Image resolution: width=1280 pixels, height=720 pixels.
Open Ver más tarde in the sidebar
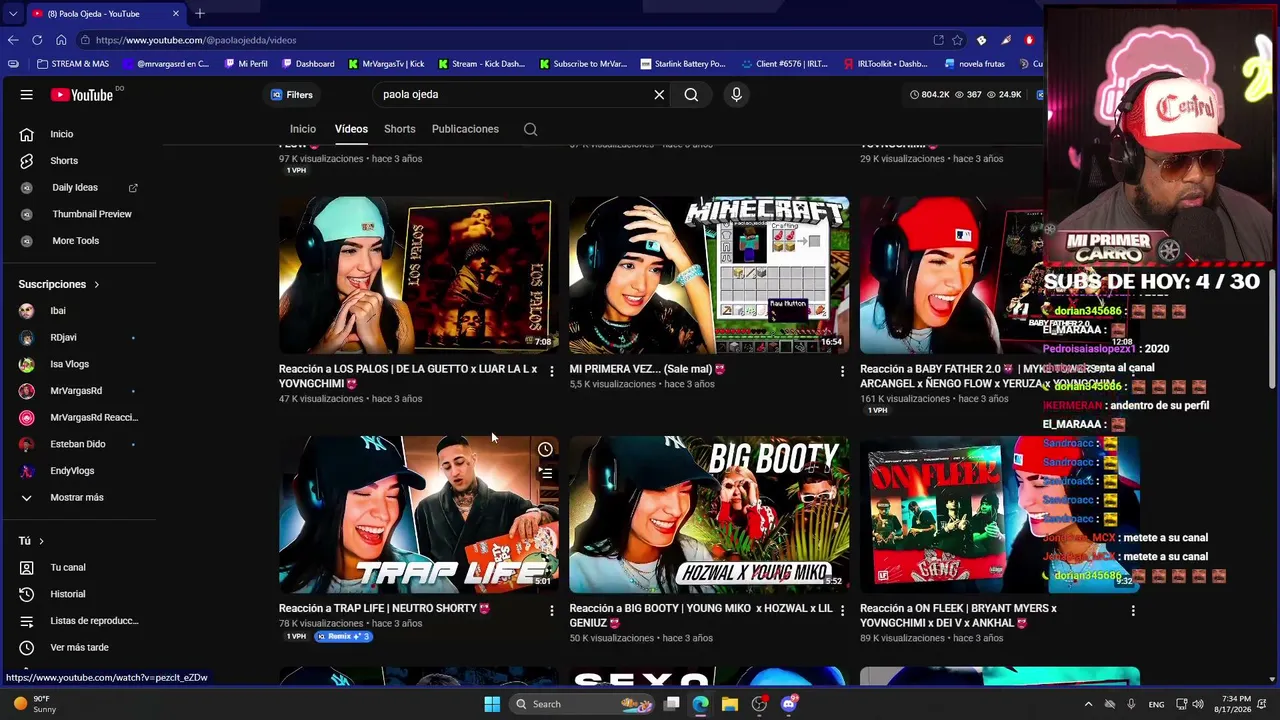[78, 648]
